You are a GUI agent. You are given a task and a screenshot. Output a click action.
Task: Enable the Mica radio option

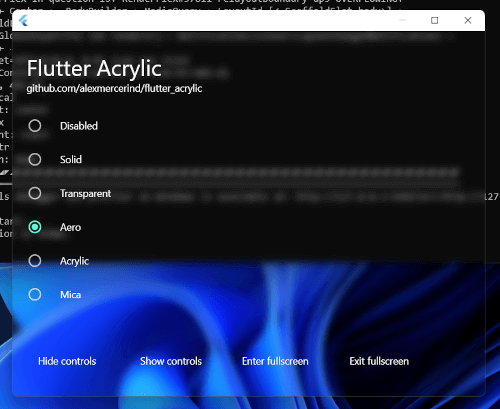pyautogui.click(x=35, y=295)
